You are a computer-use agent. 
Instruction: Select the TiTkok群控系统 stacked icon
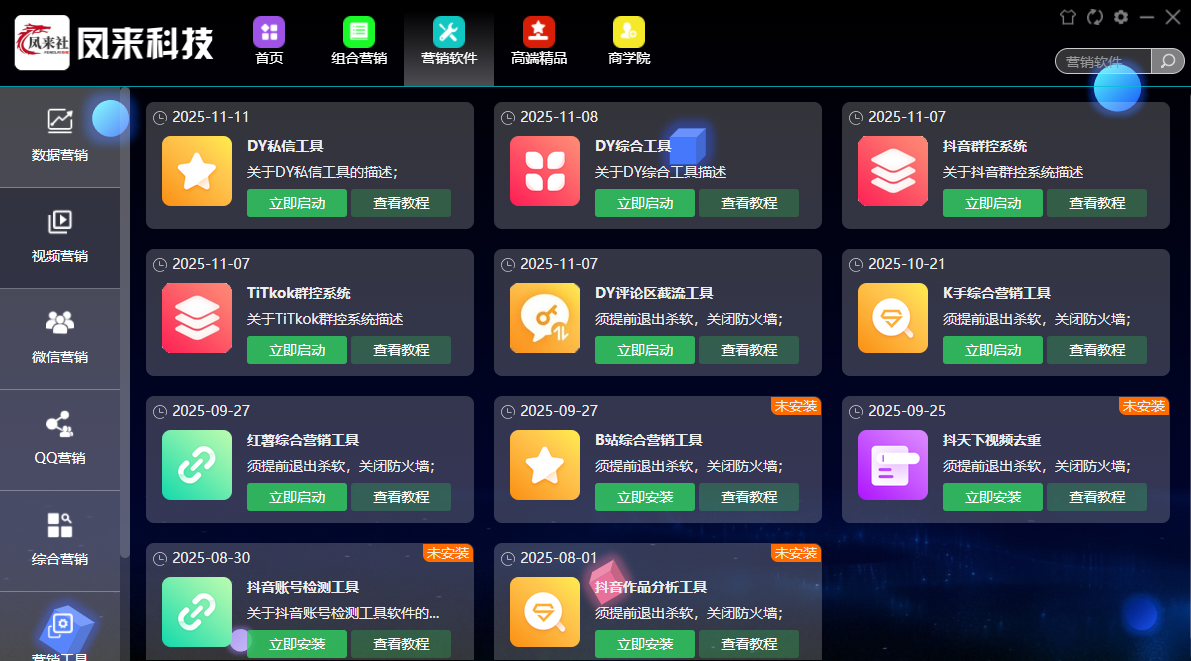point(196,318)
